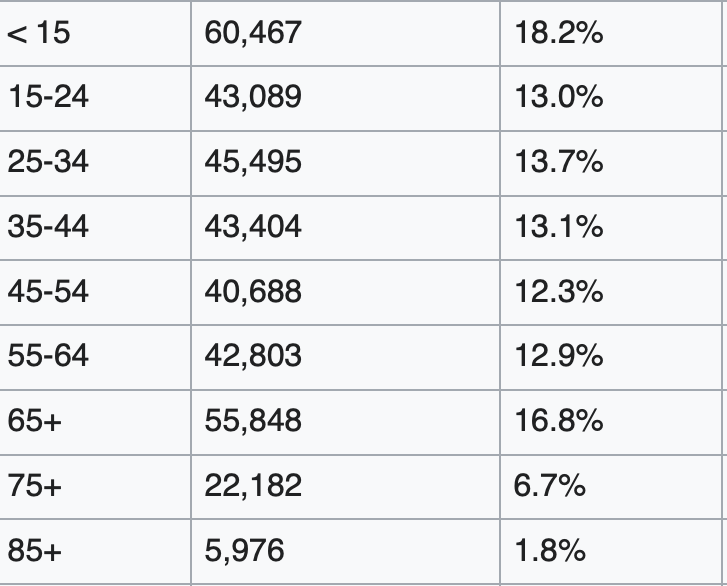Click the "35-44" age range label

[x=47, y=227]
